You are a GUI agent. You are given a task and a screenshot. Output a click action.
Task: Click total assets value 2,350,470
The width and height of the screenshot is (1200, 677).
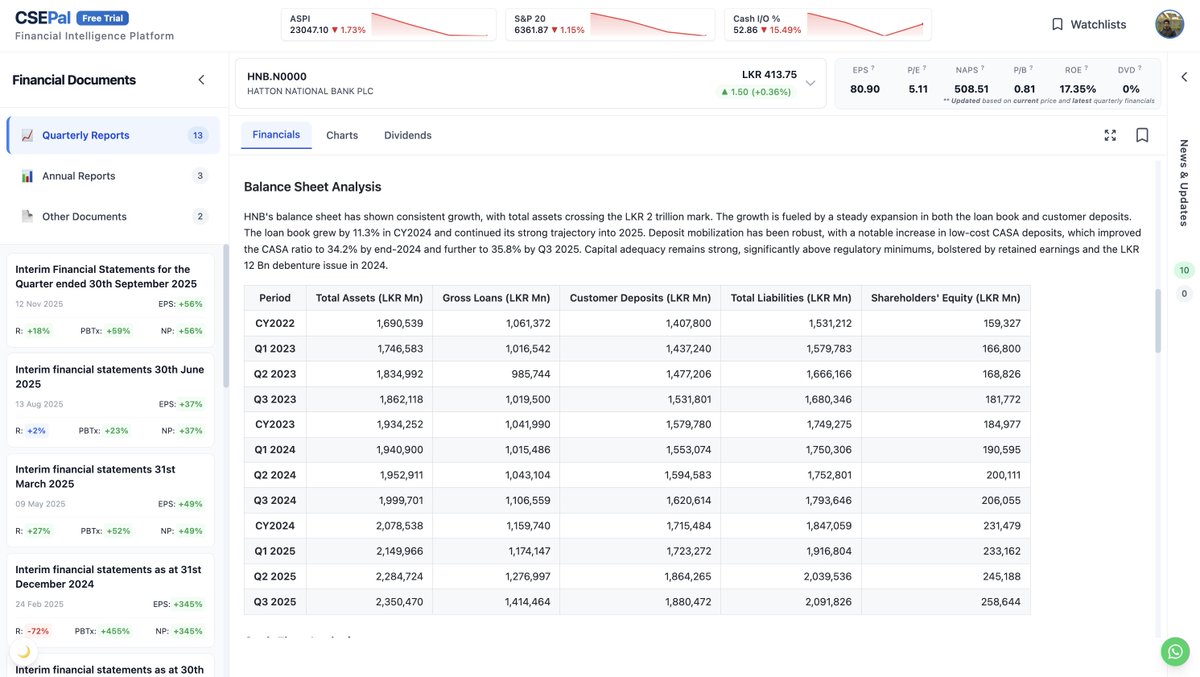tap(399, 602)
